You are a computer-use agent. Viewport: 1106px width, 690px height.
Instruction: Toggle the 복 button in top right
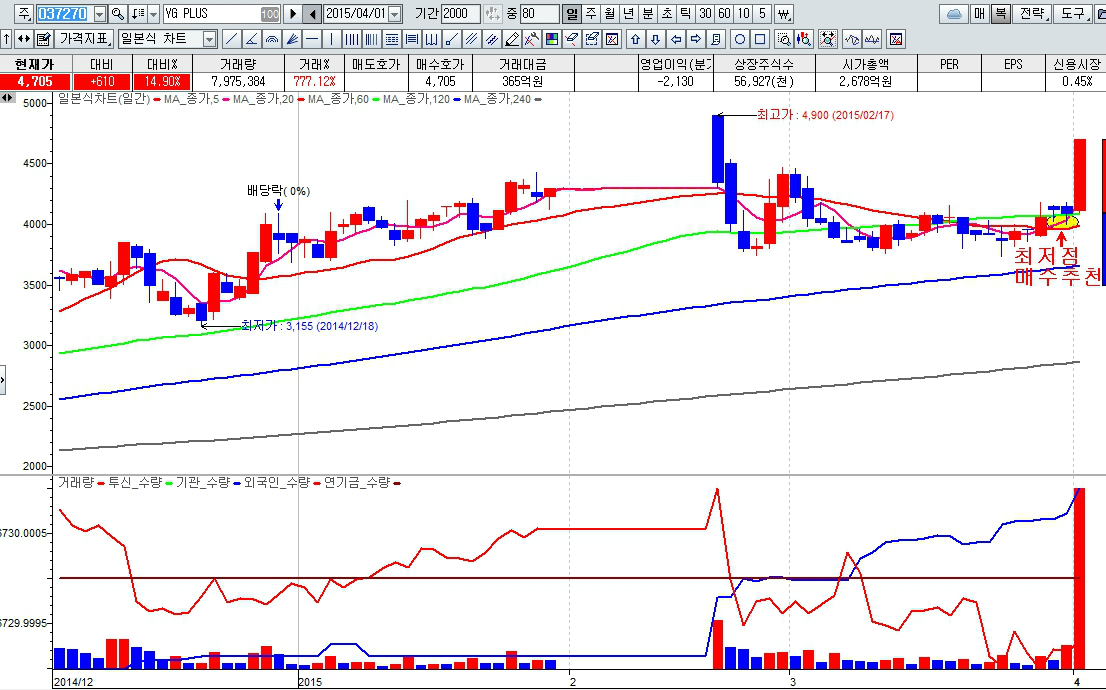click(999, 14)
